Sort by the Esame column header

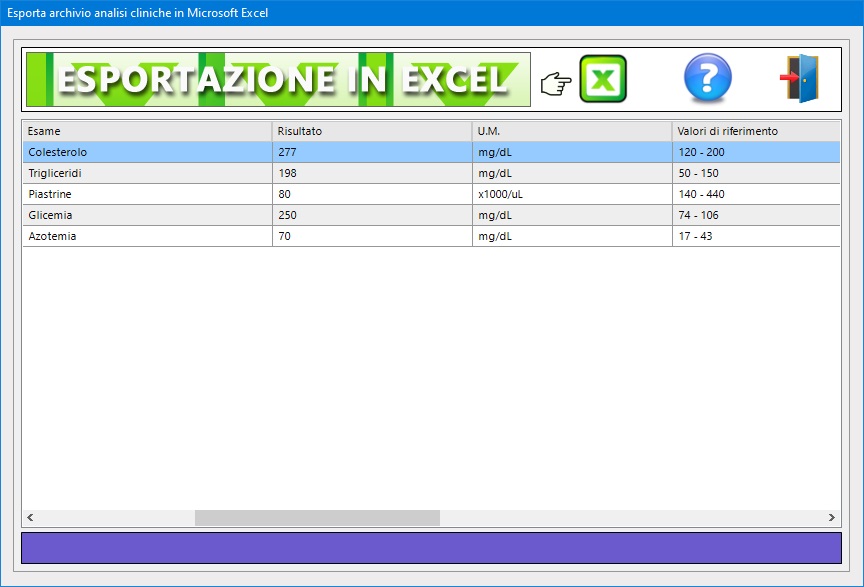[147, 131]
